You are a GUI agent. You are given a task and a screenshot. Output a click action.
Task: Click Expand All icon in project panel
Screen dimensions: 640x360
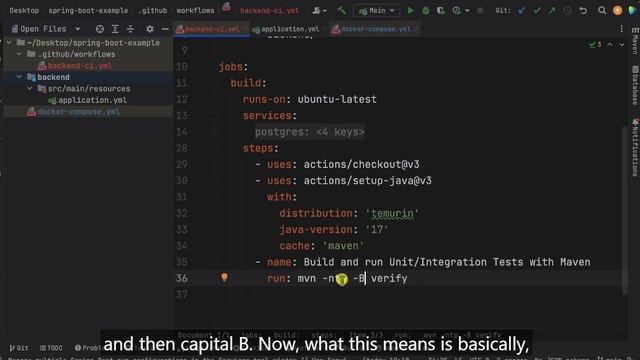click(115, 29)
